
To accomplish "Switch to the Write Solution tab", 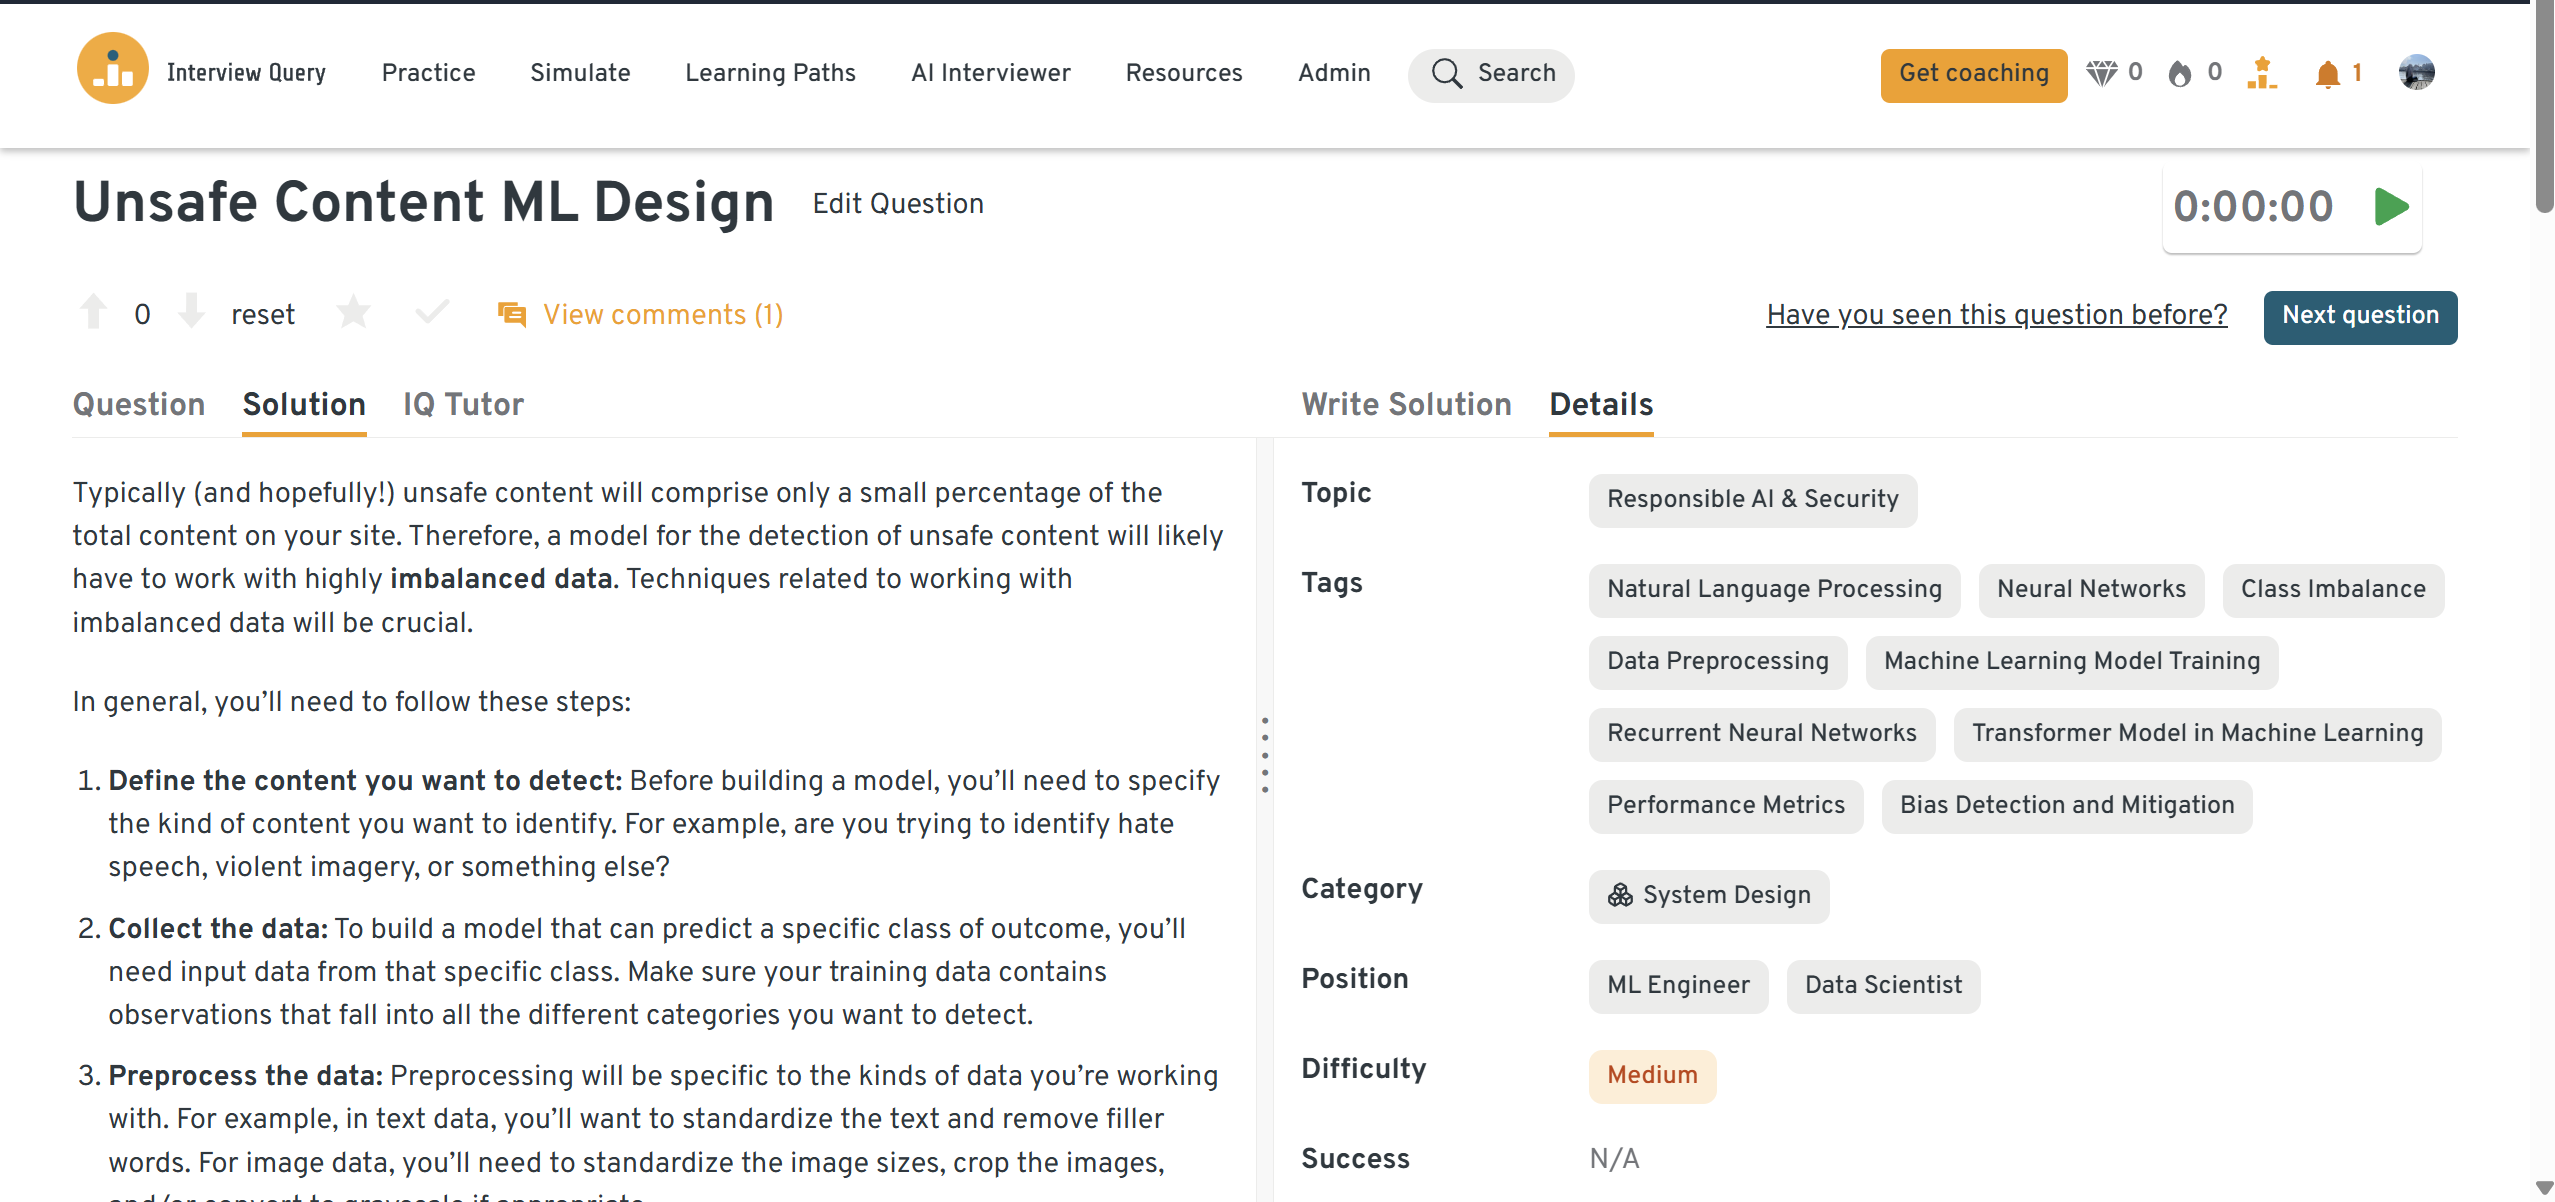I will click(1406, 405).
